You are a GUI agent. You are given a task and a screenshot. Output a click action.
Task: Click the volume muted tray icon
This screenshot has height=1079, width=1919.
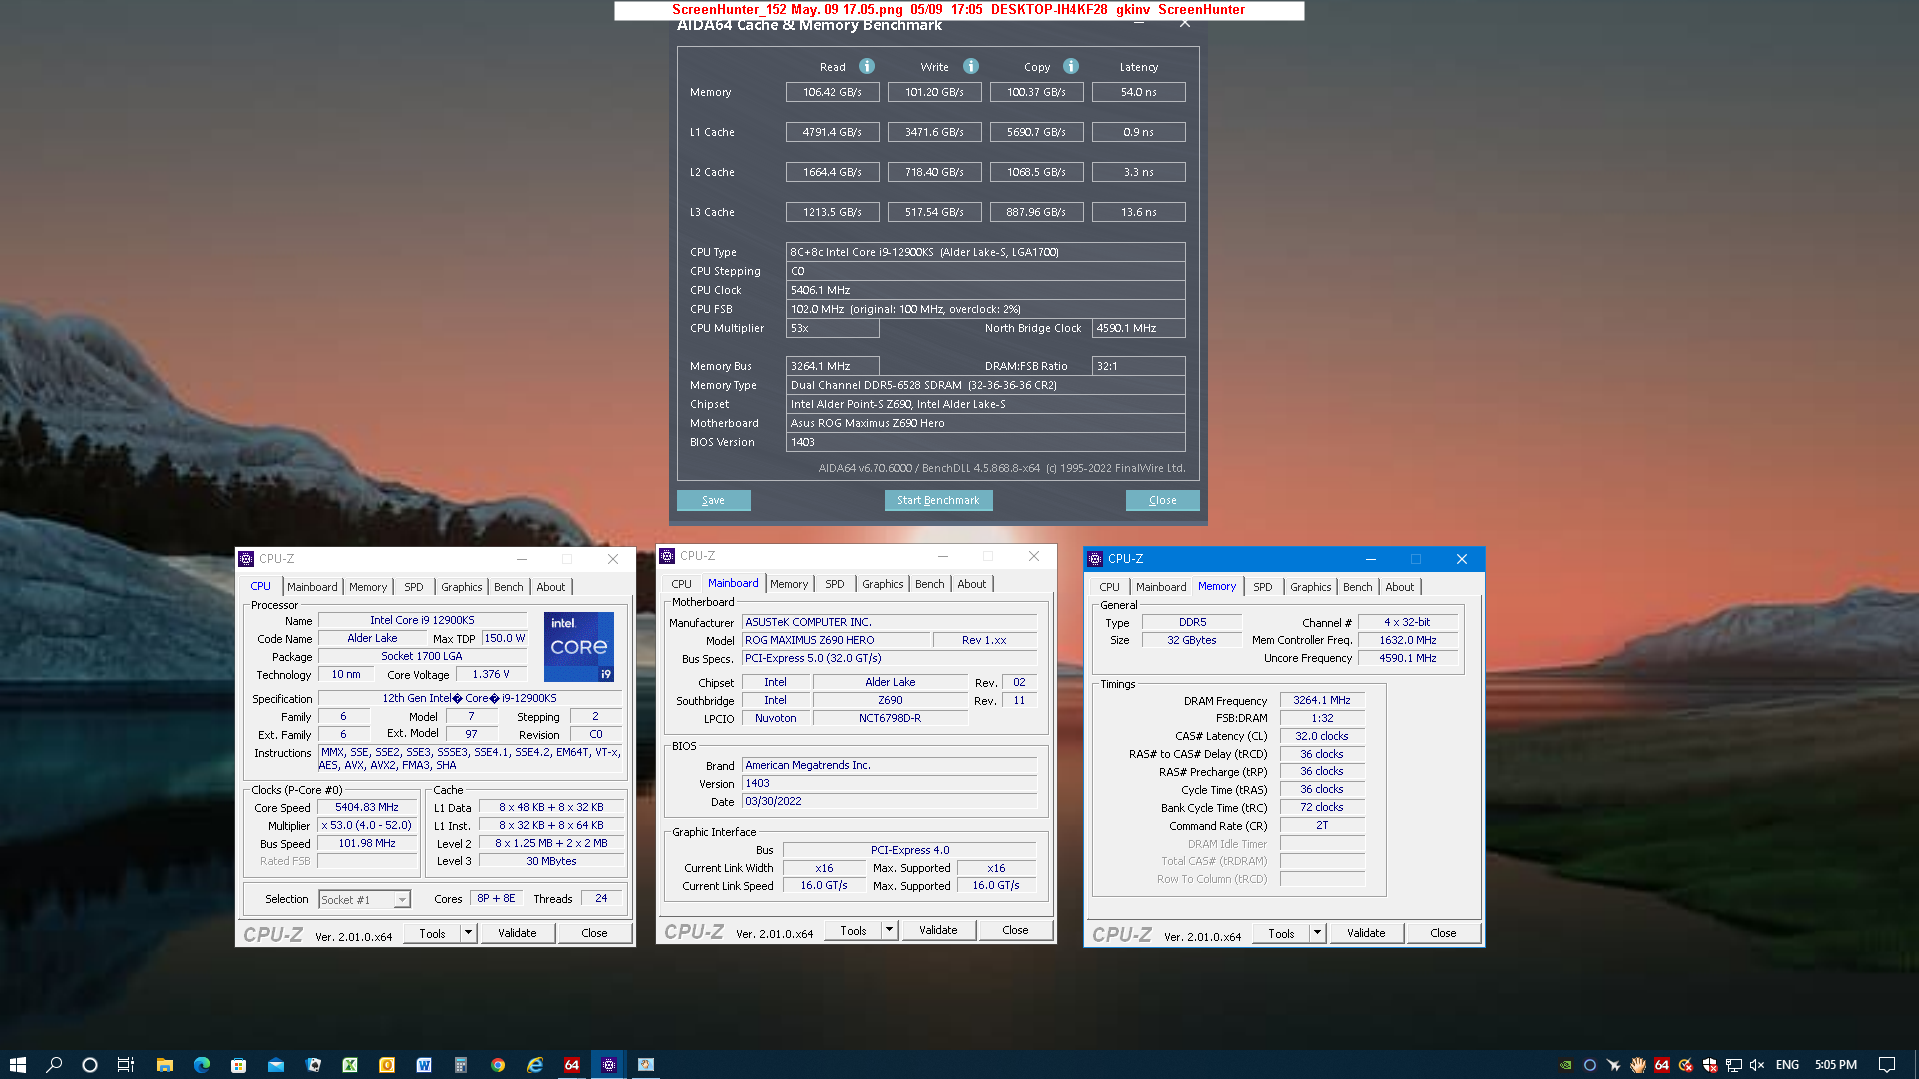1757,1065
